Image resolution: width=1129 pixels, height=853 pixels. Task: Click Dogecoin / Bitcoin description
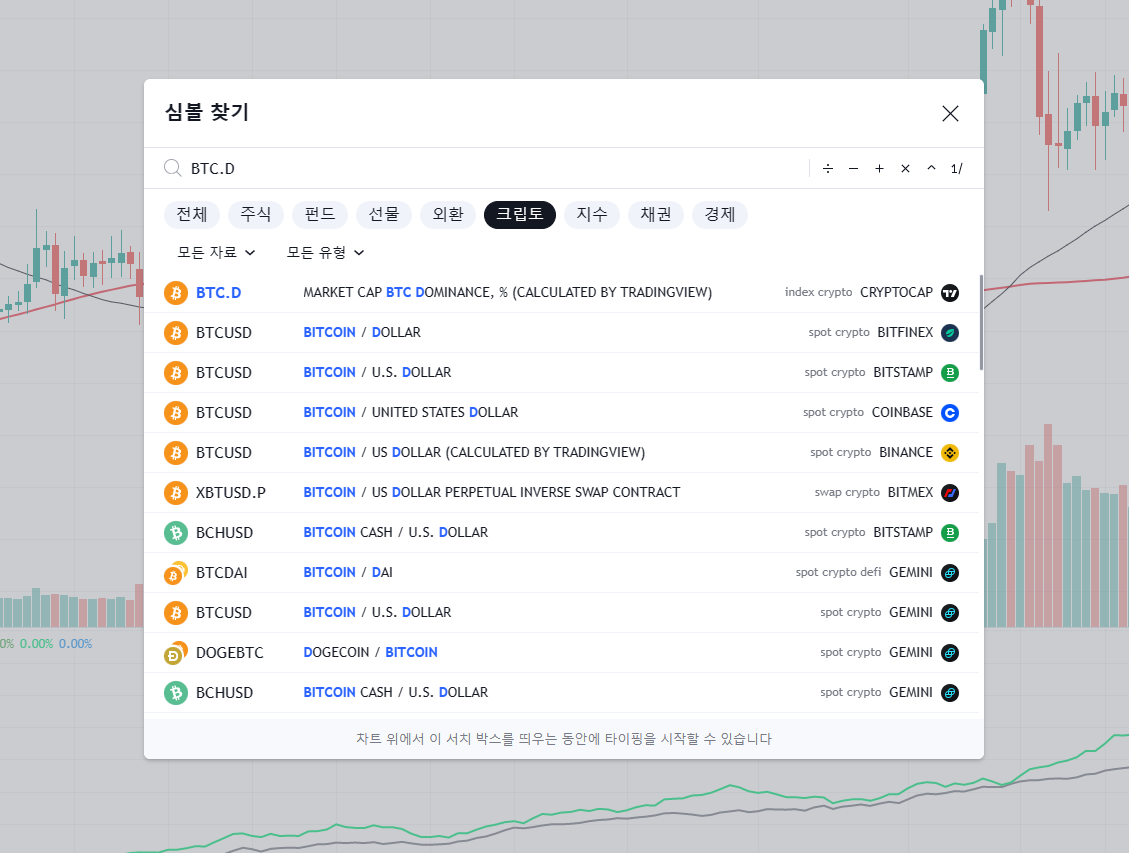pos(370,652)
